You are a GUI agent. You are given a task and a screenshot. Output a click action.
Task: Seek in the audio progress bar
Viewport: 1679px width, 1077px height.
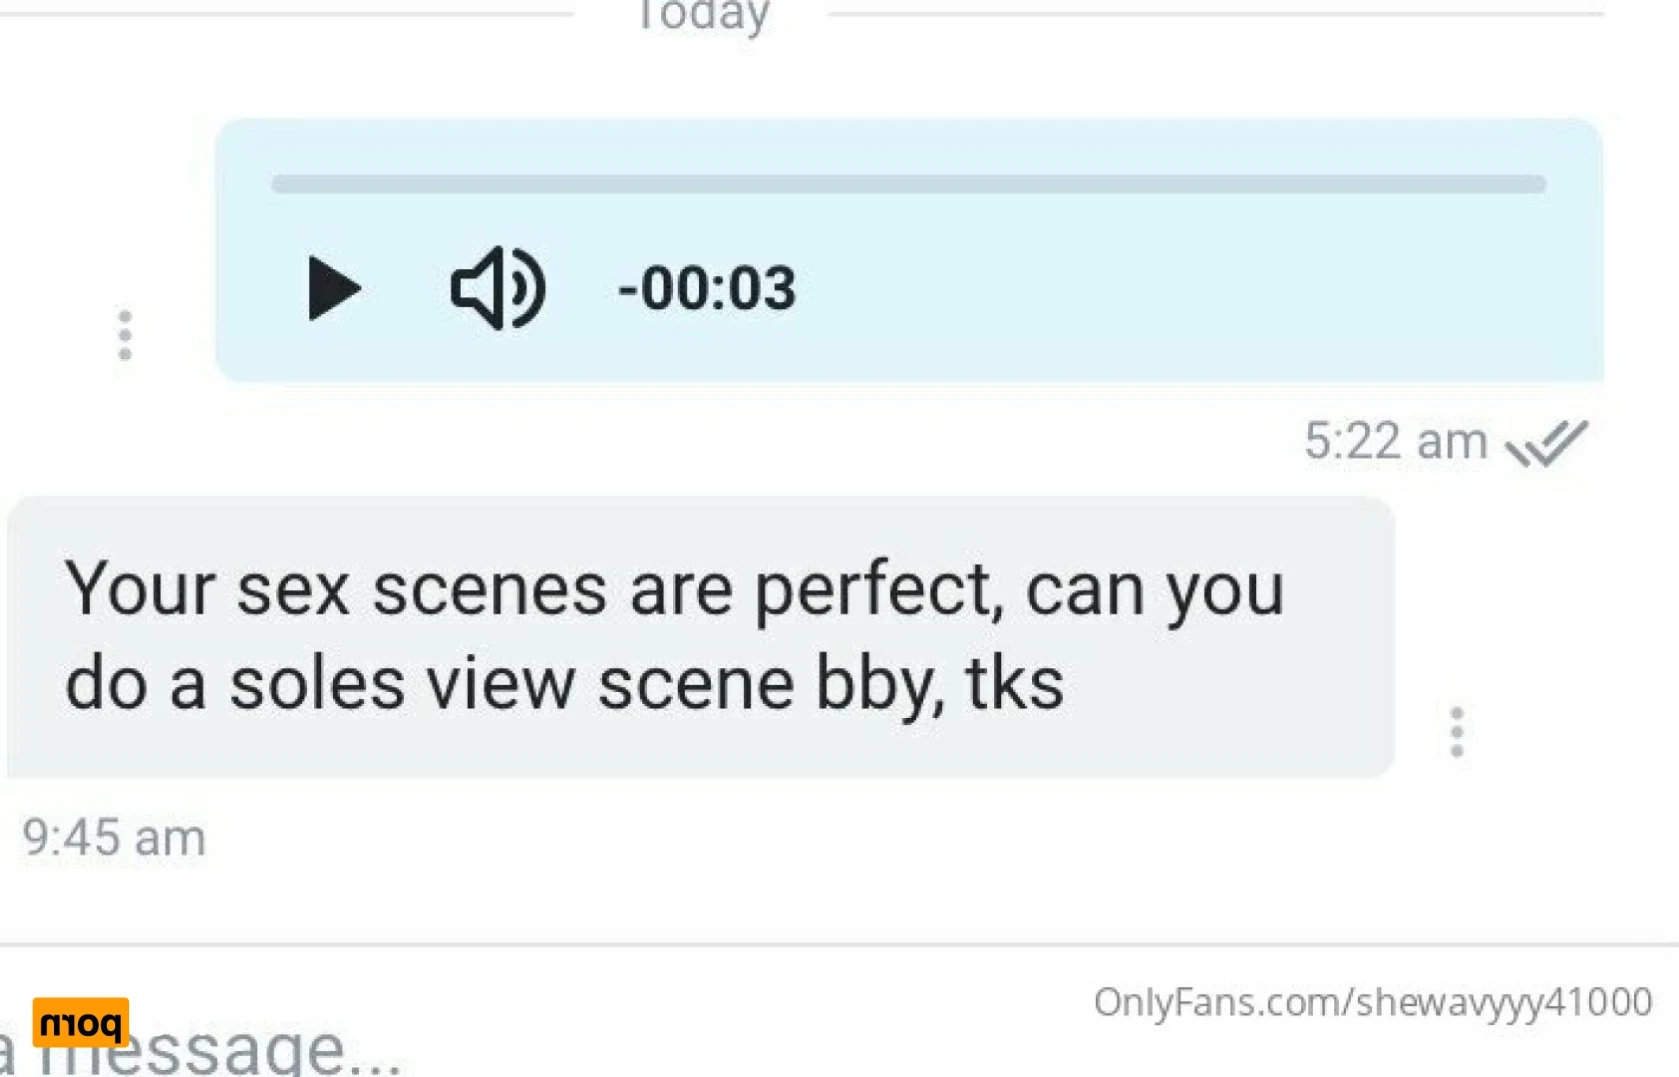(908, 184)
